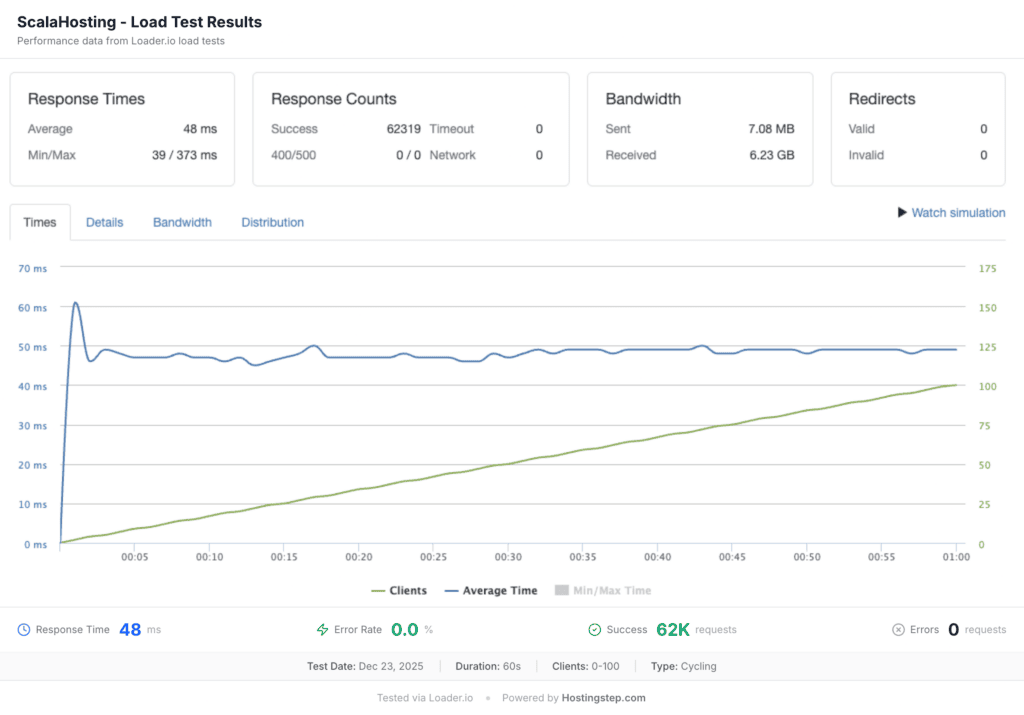The image size is (1024, 715).
Task: Click the 'Type: Cycling' text
Action: pos(684,666)
